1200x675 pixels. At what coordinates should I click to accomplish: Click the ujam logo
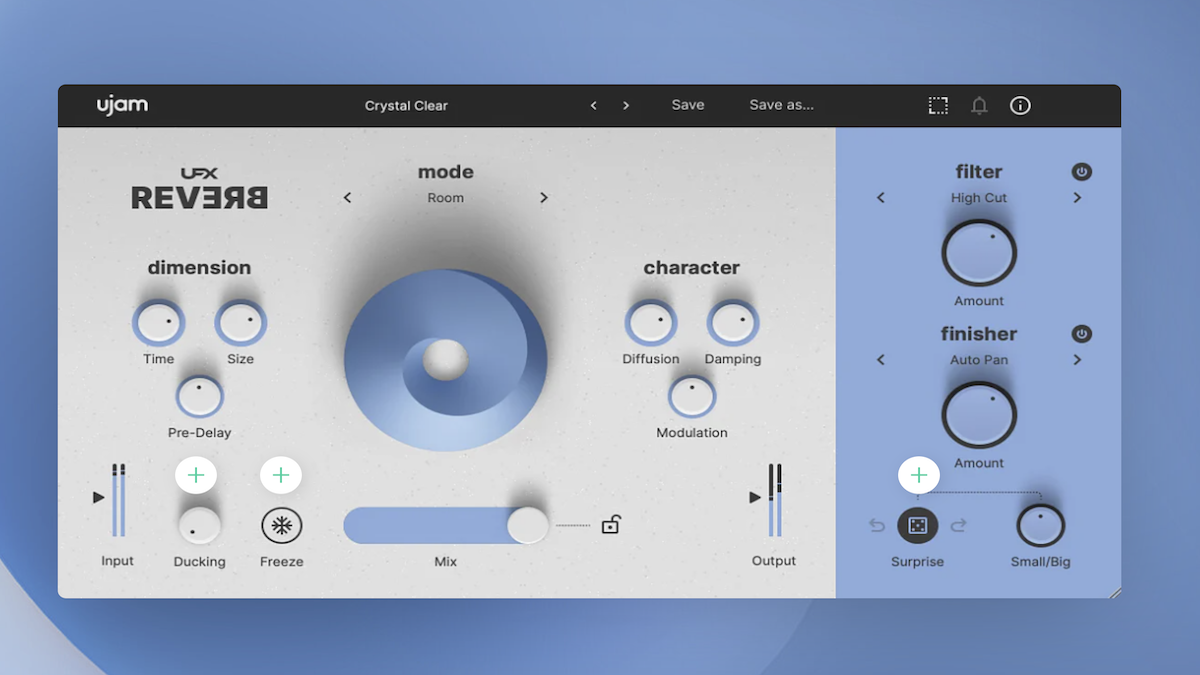pyautogui.click(x=122, y=105)
